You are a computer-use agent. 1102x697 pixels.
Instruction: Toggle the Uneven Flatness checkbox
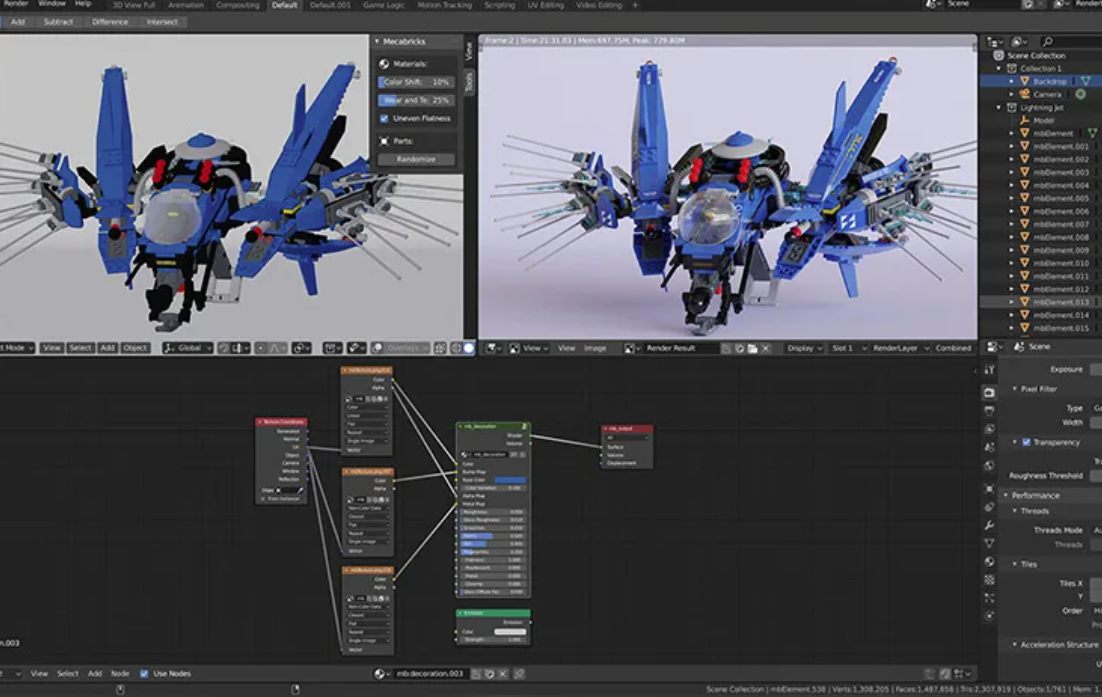[384, 119]
